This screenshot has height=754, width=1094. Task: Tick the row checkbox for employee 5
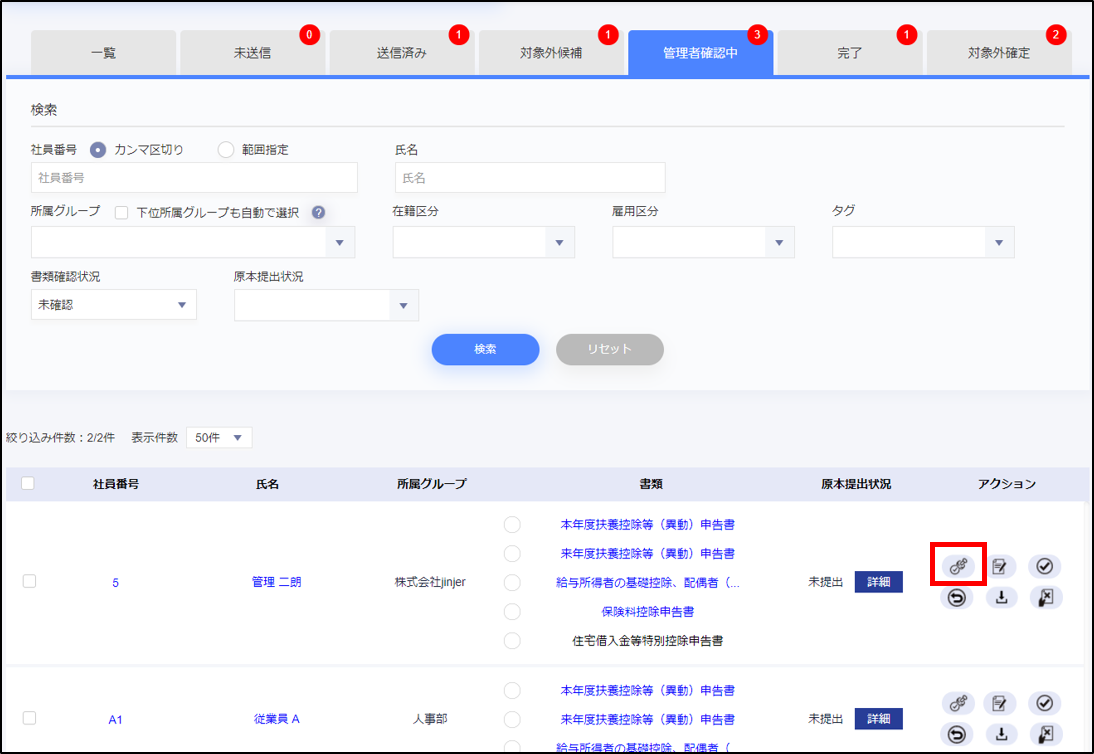pyautogui.click(x=29, y=581)
